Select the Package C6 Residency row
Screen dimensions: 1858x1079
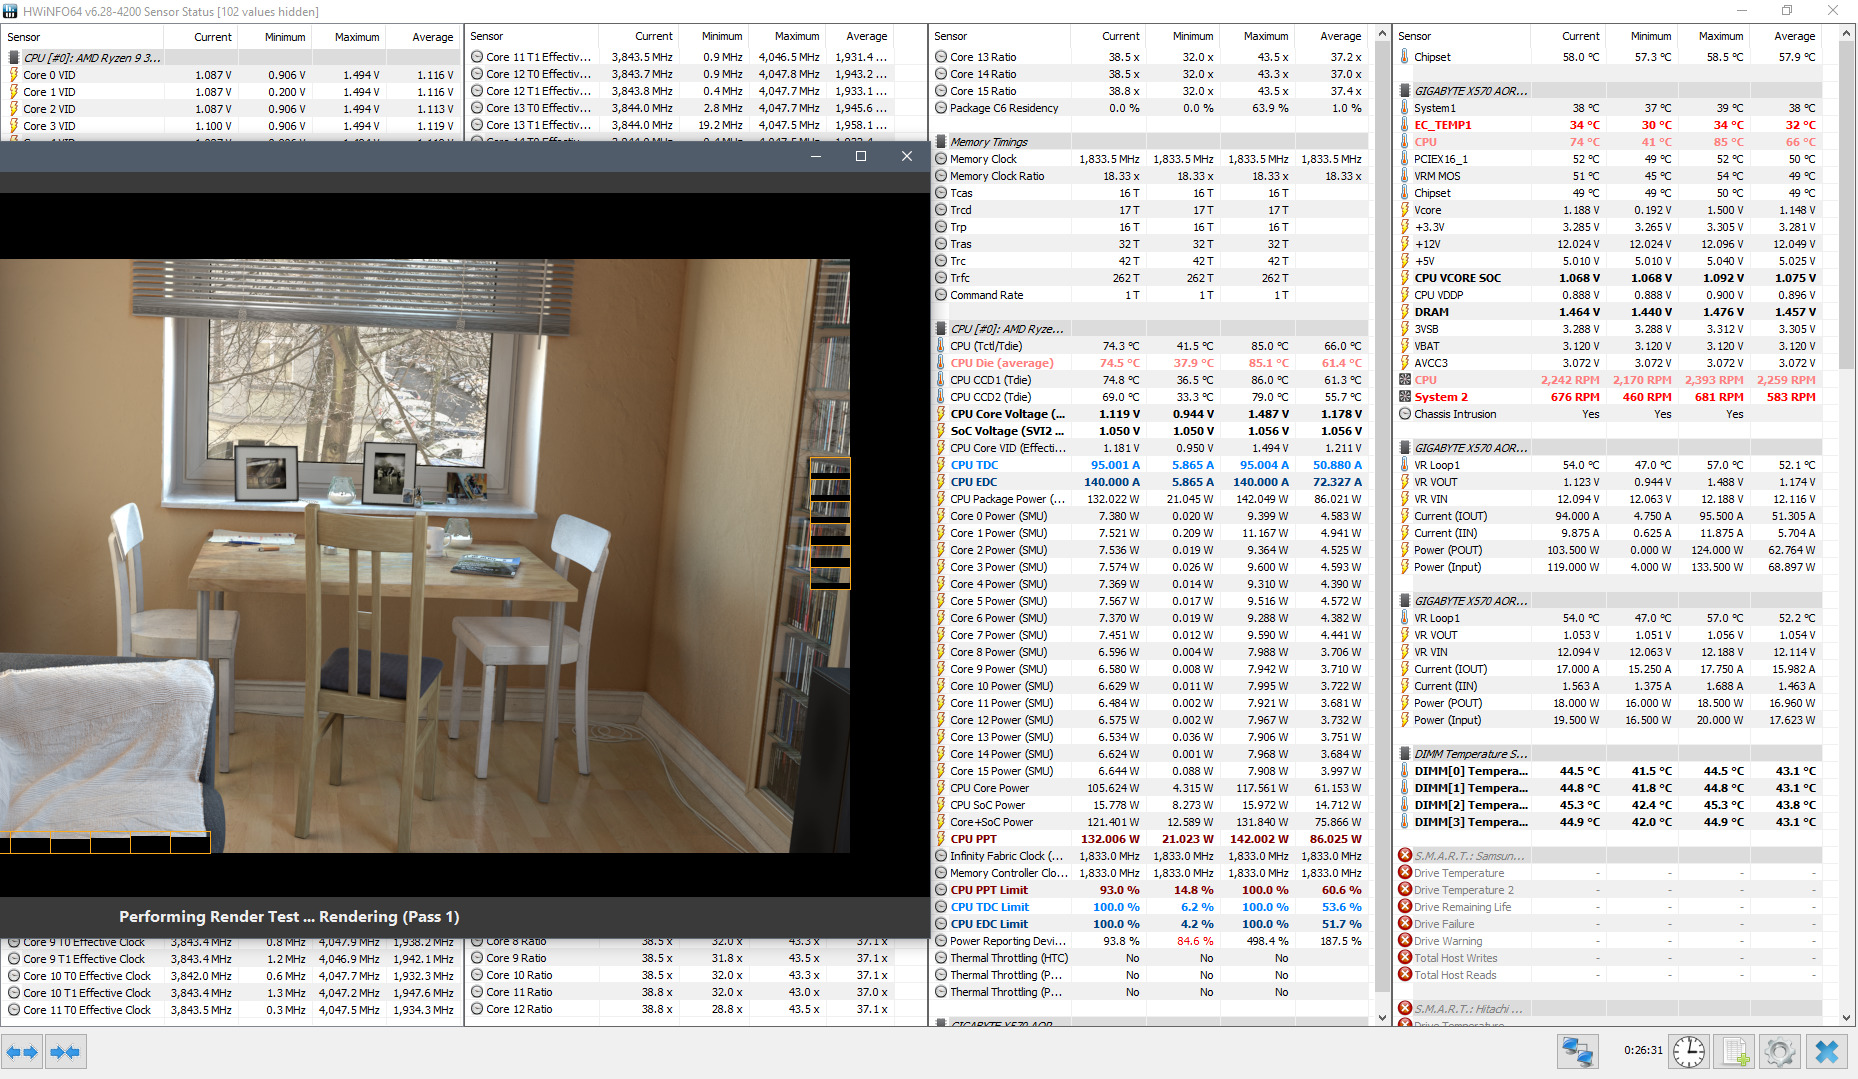(1148, 108)
